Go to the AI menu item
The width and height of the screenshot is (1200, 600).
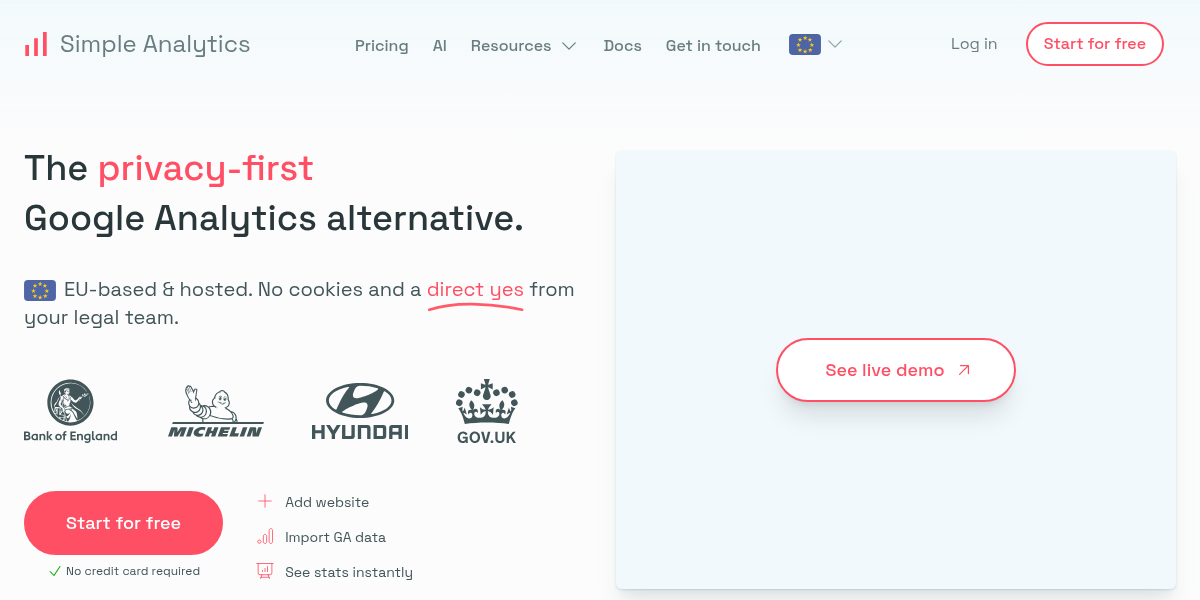pos(439,46)
